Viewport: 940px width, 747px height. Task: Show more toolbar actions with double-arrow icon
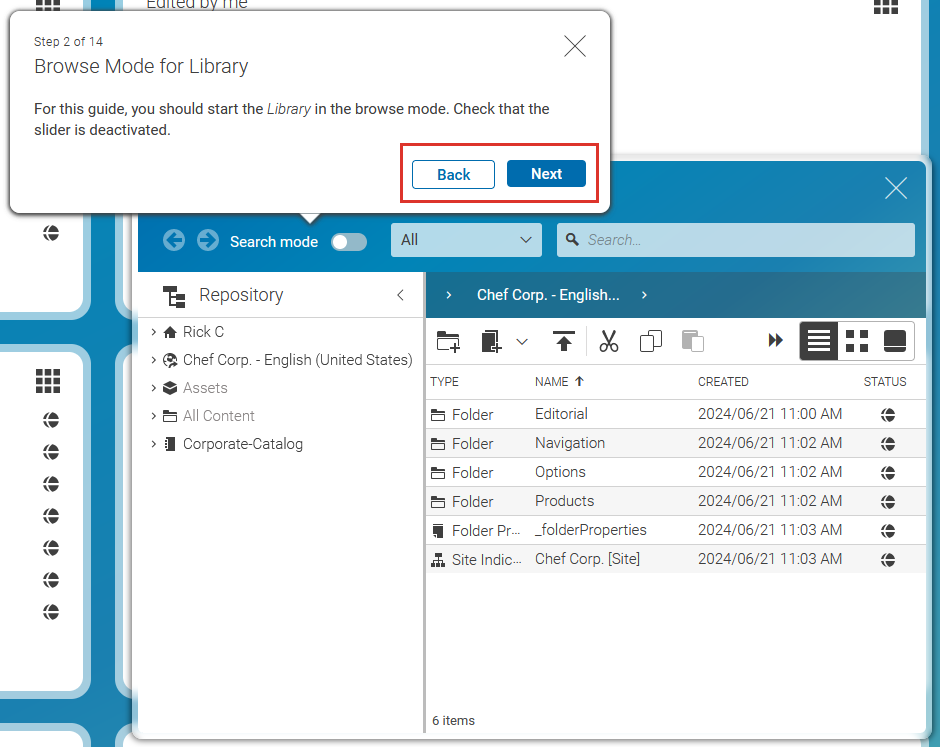[x=775, y=341]
